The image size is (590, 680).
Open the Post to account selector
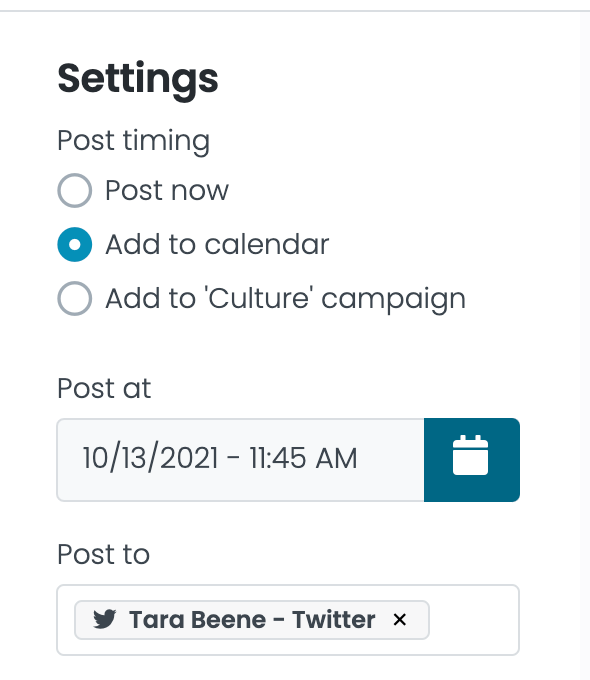pyautogui.click(x=288, y=620)
